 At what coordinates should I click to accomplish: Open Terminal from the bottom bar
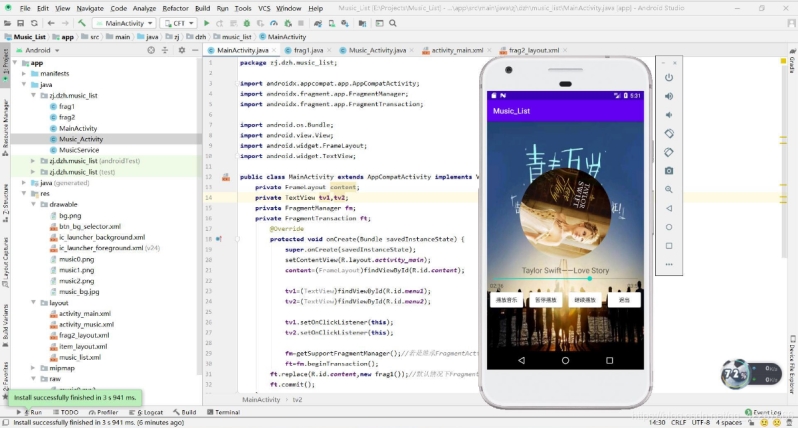tap(225, 412)
